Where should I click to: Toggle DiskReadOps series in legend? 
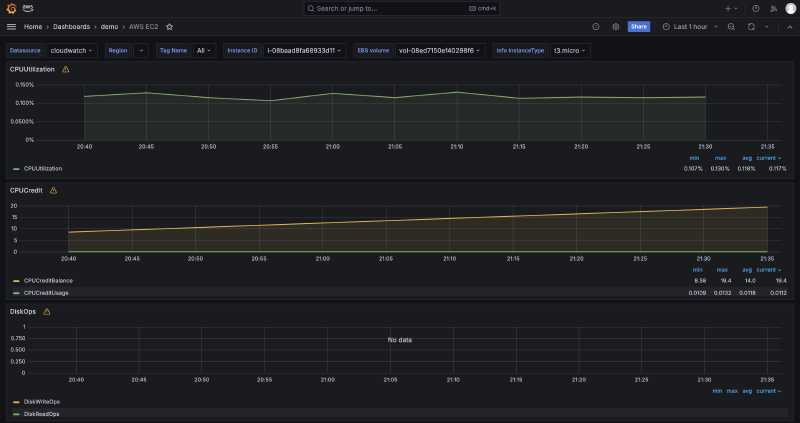coord(41,414)
